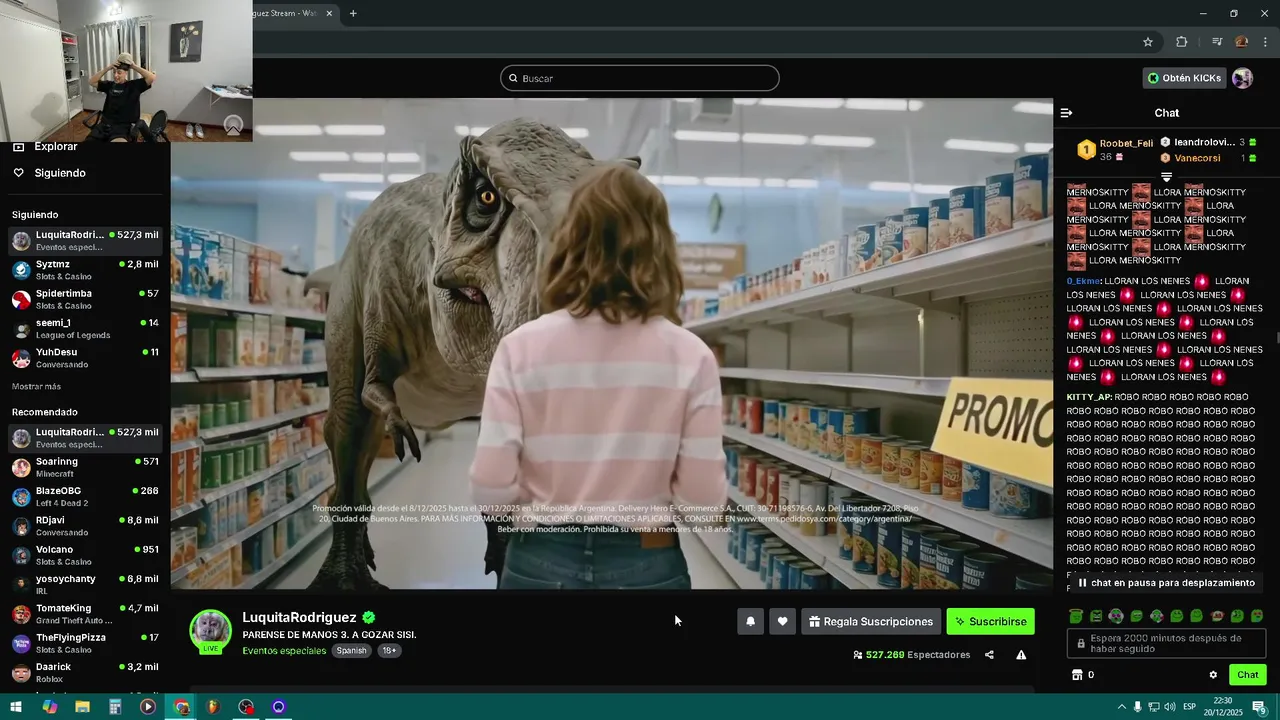1280x720 pixels.
Task: Open Spidertimba channel in following list
Action: (x=85, y=299)
